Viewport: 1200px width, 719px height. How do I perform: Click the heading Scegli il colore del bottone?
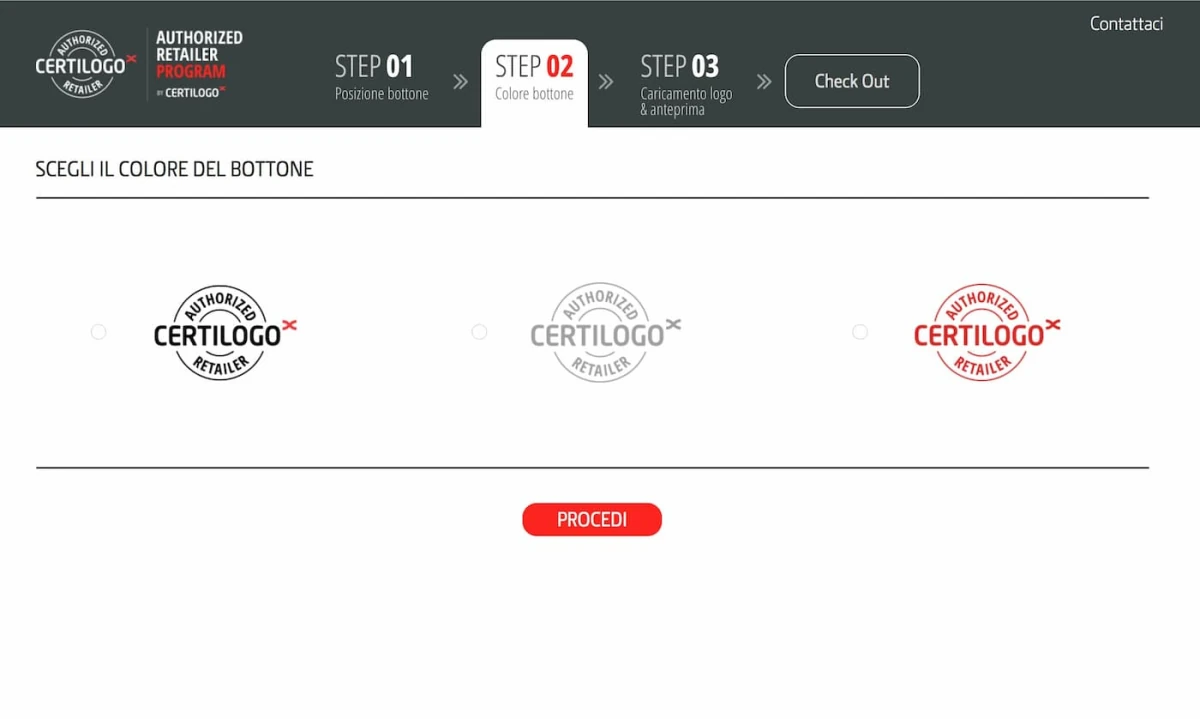tap(174, 169)
